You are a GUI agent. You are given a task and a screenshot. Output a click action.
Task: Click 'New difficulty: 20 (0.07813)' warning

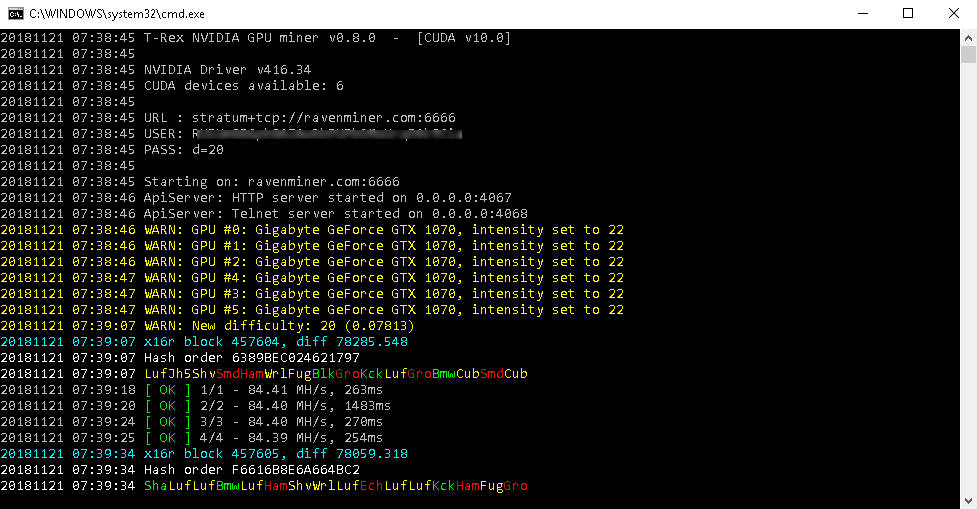click(x=303, y=326)
